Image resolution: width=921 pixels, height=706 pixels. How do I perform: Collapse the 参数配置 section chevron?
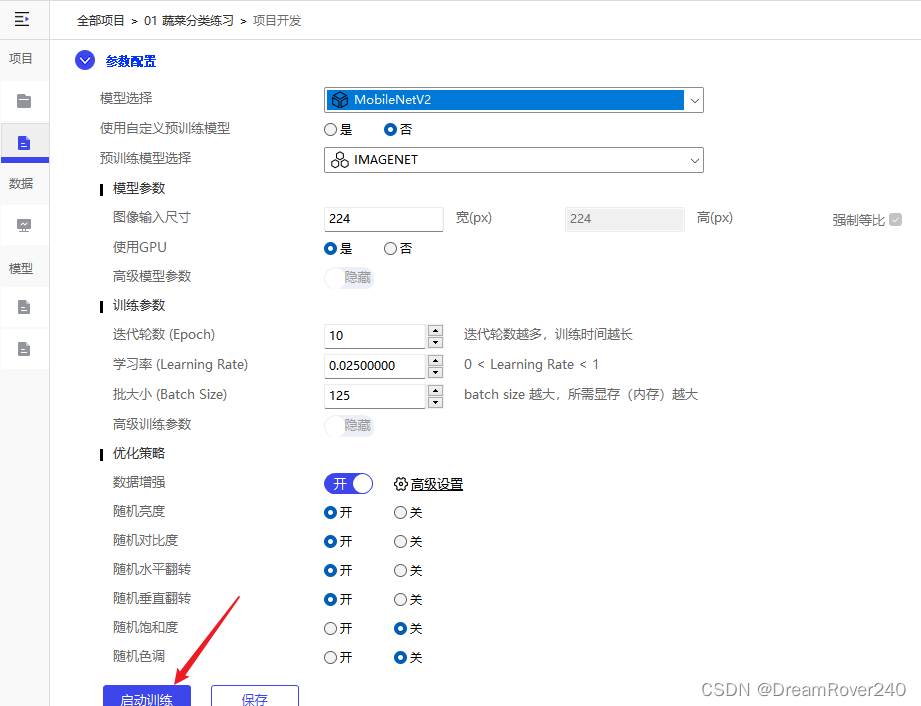pos(85,60)
